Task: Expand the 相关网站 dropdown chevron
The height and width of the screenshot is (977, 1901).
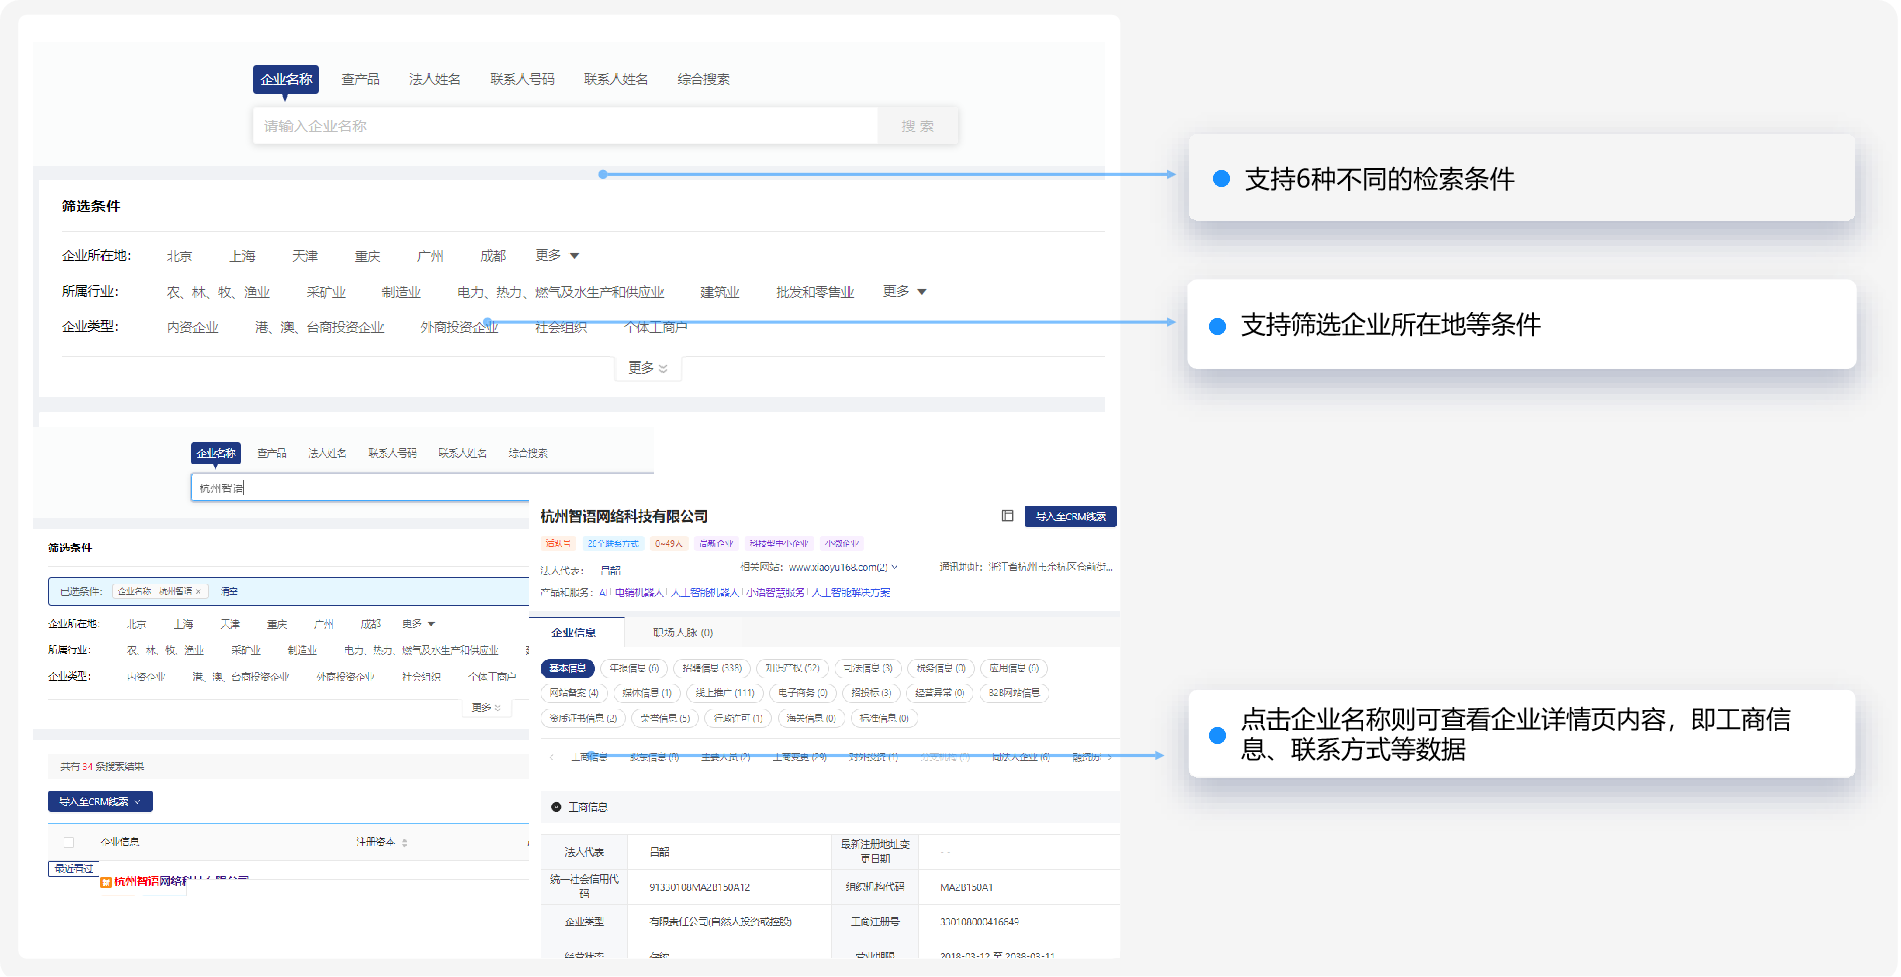Action: (895, 567)
